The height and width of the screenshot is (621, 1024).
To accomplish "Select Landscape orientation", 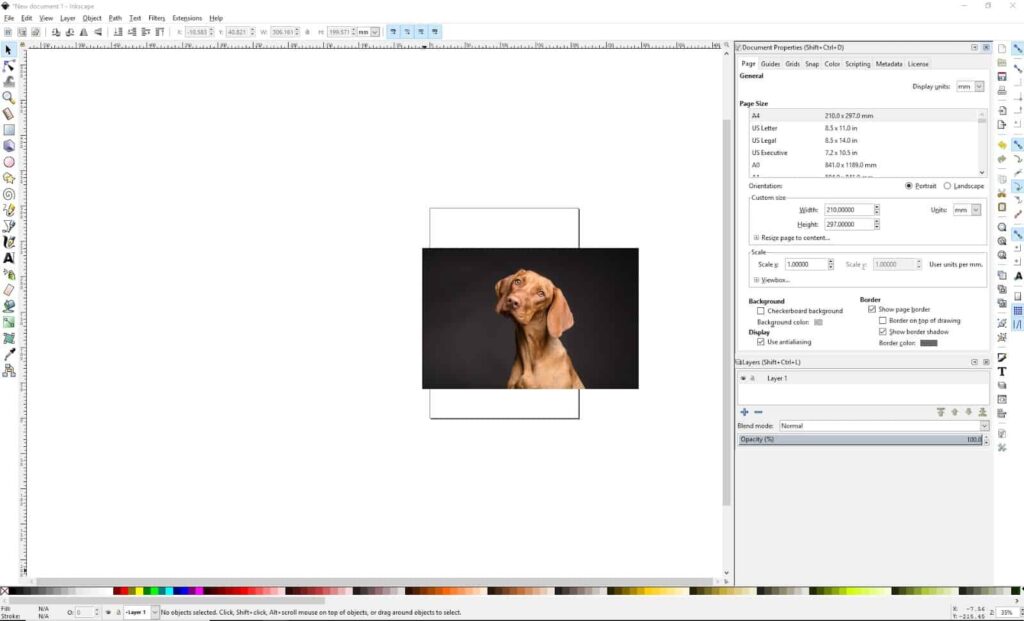I will tap(946, 186).
